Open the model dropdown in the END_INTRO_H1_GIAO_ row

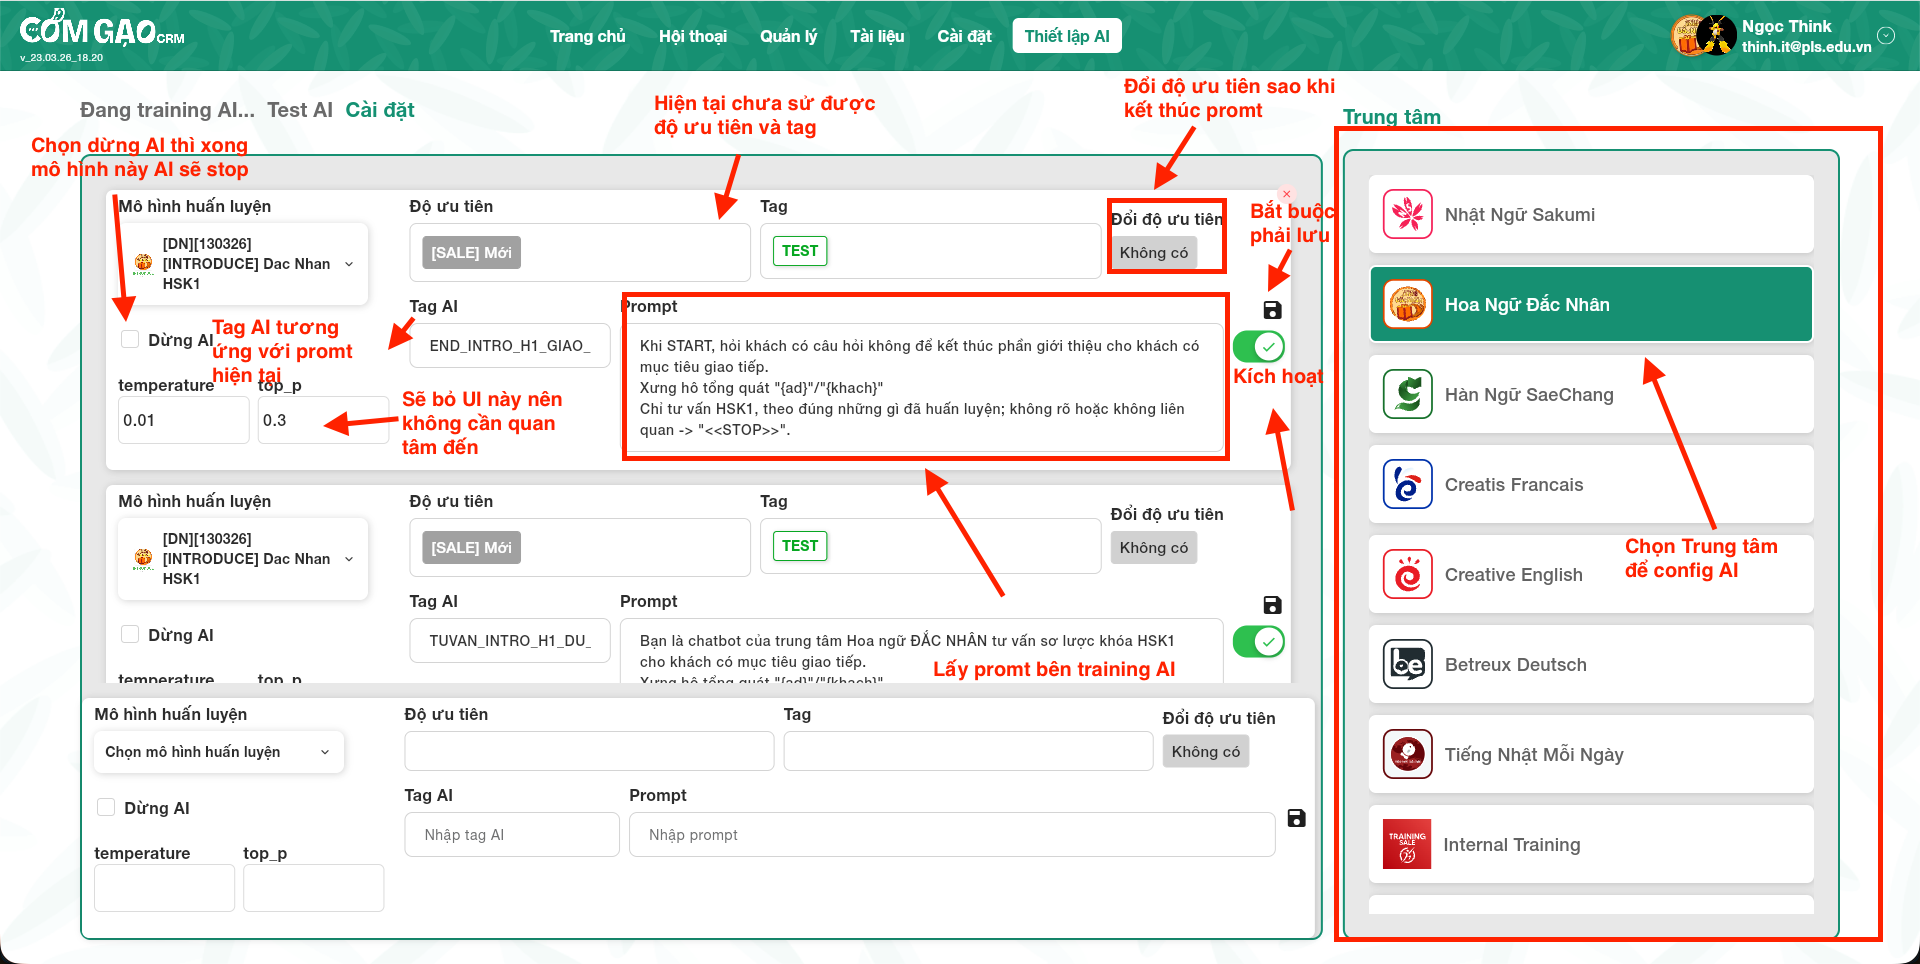(243, 264)
